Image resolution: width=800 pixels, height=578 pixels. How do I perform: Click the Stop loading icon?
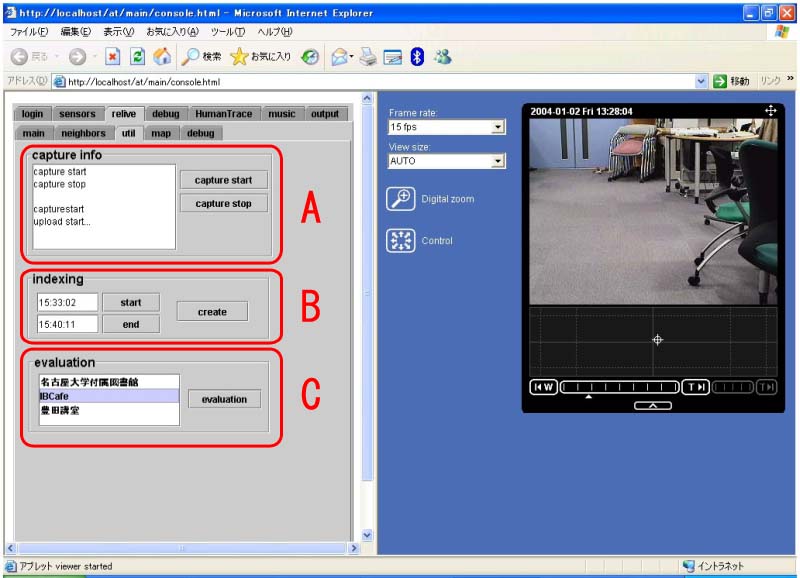(112, 57)
